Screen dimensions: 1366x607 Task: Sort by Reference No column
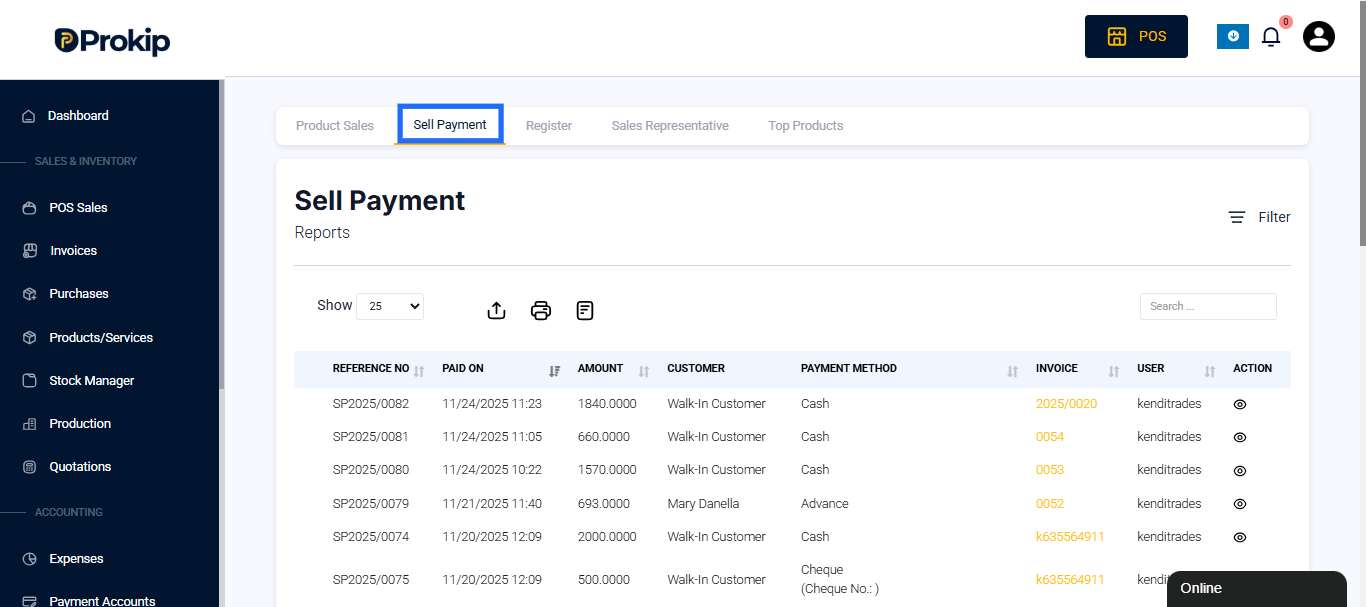click(379, 369)
